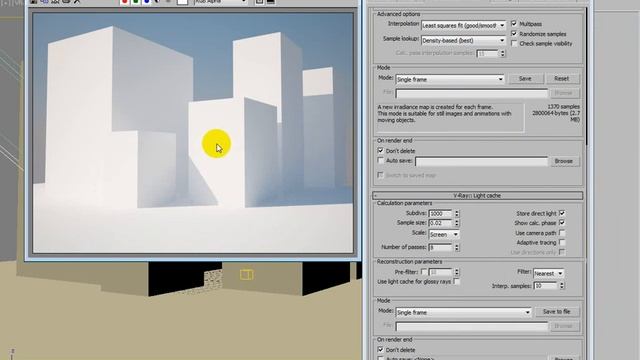Image resolution: width=640 pixels, height=360 pixels.
Task: Toggle the green channel button
Action: 136,2
